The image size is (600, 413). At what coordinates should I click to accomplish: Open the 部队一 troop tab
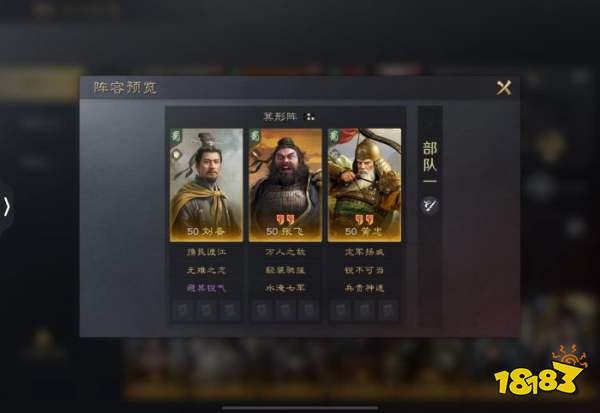point(430,161)
